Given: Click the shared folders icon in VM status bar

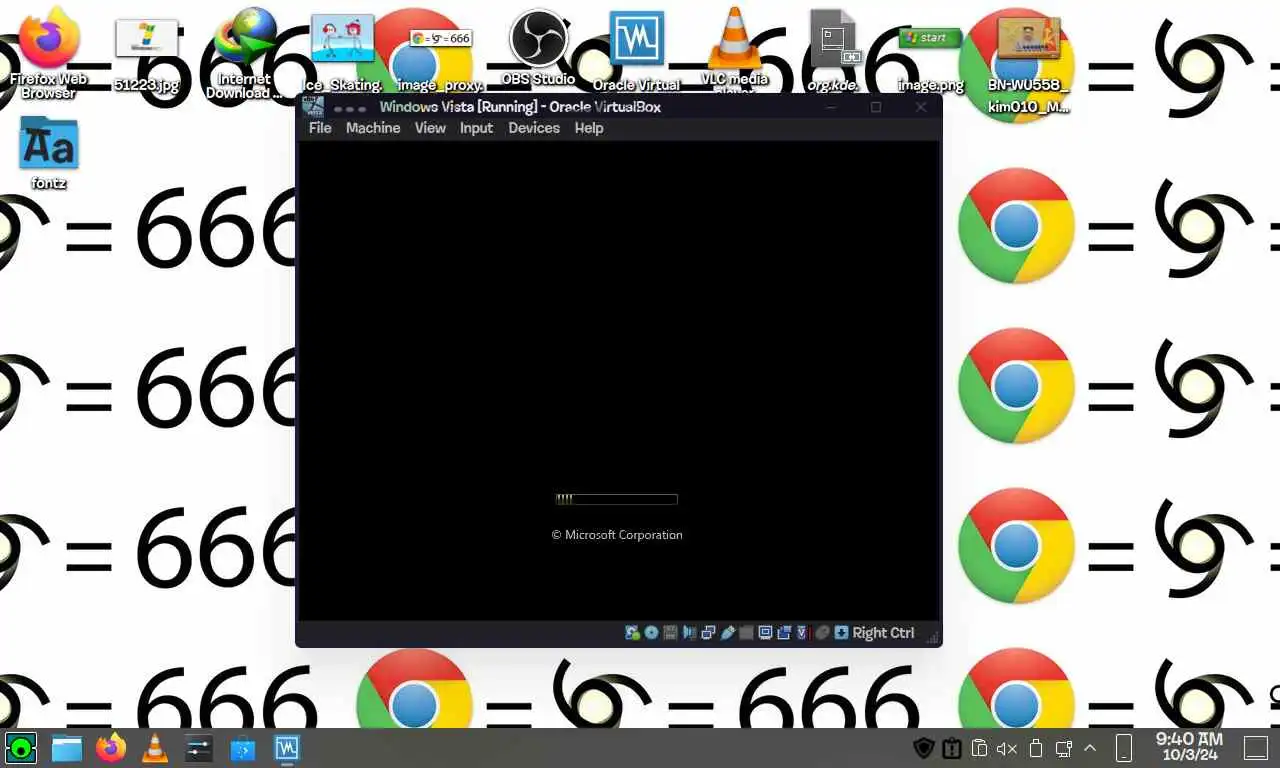Looking at the screenshot, I should click(x=746, y=633).
